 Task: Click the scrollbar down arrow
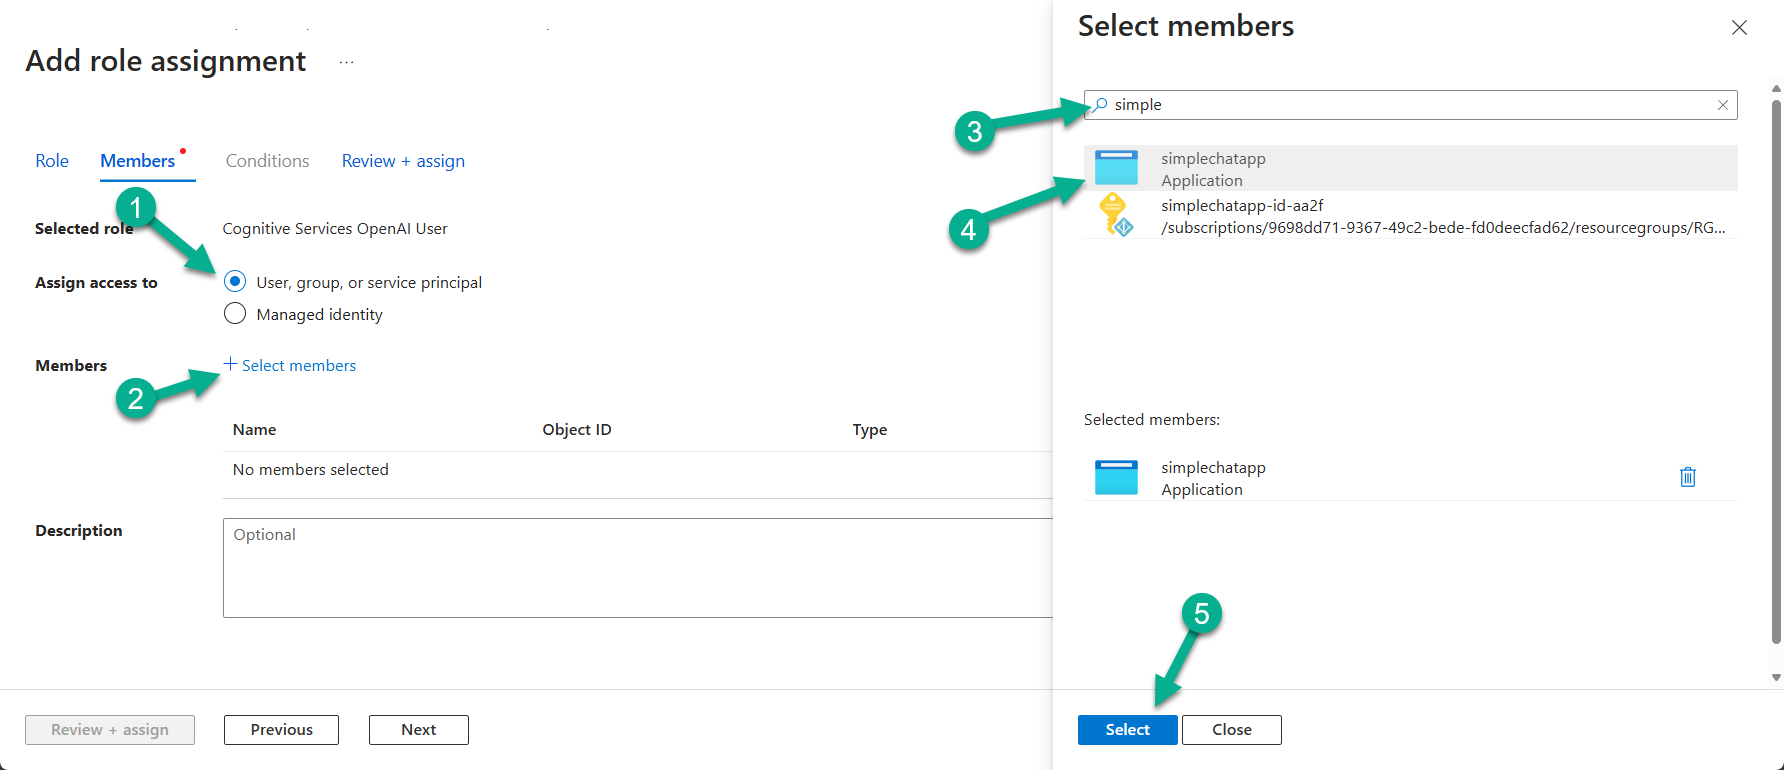tap(1776, 677)
